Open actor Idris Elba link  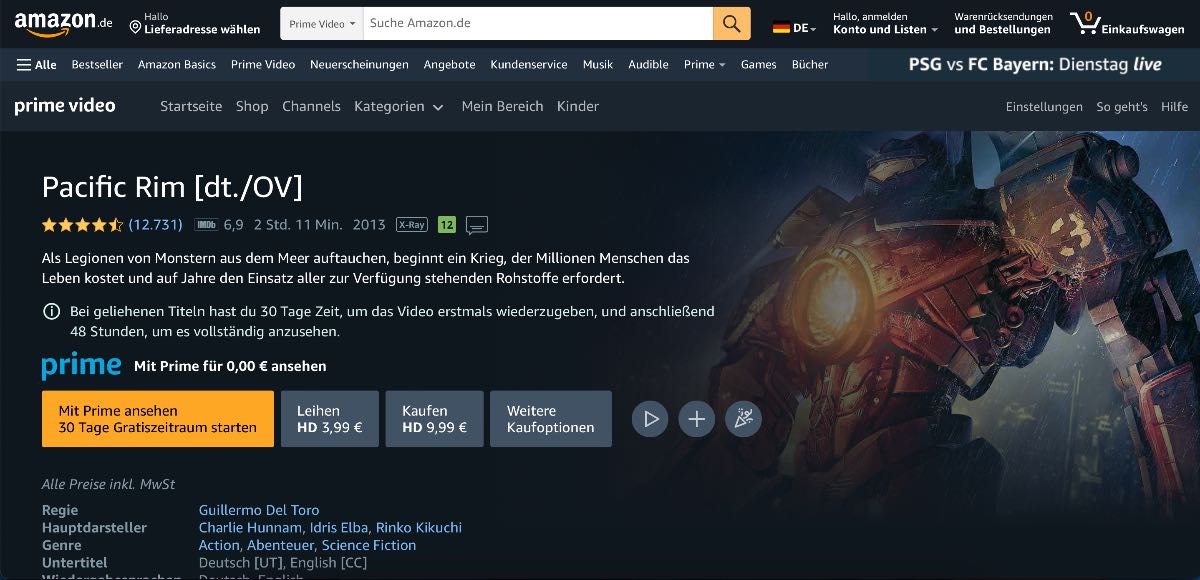(x=340, y=528)
